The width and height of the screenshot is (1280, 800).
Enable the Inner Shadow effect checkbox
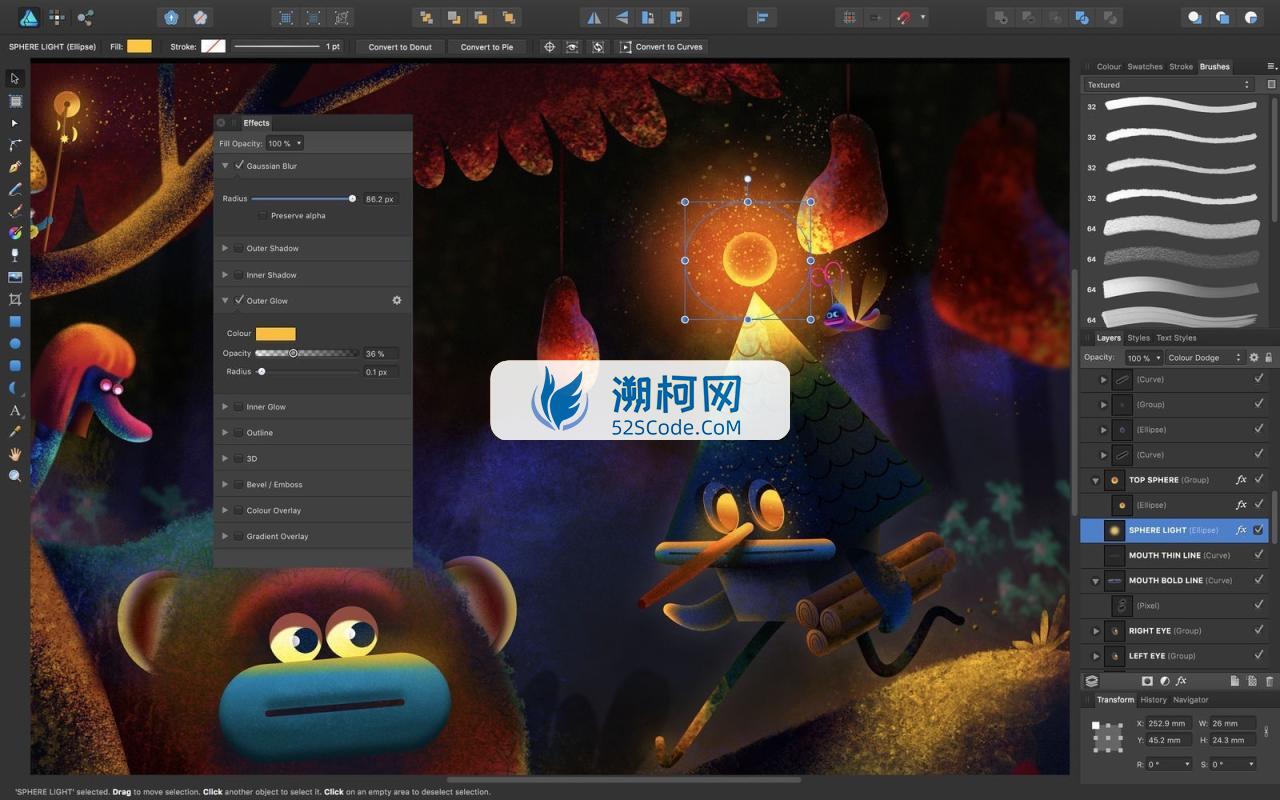coord(239,275)
